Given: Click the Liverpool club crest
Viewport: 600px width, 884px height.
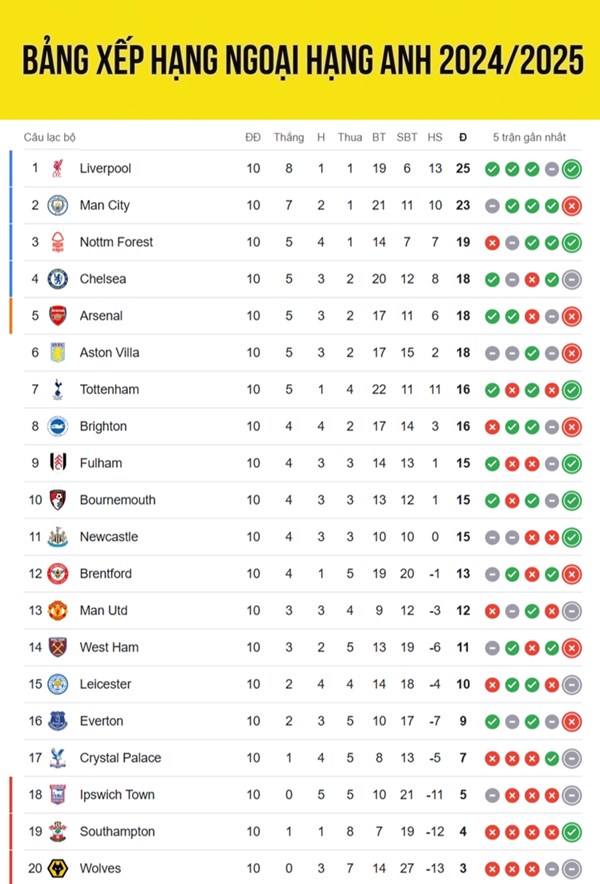Looking at the screenshot, I should [x=57, y=168].
